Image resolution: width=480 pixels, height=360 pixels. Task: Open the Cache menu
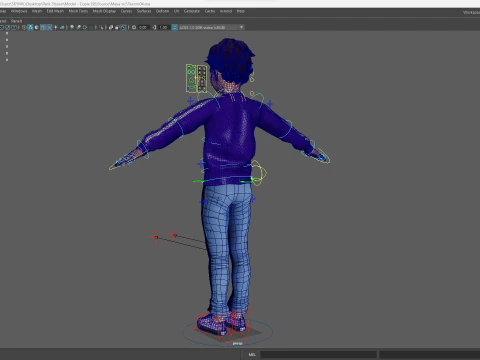(x=210, y=11)
